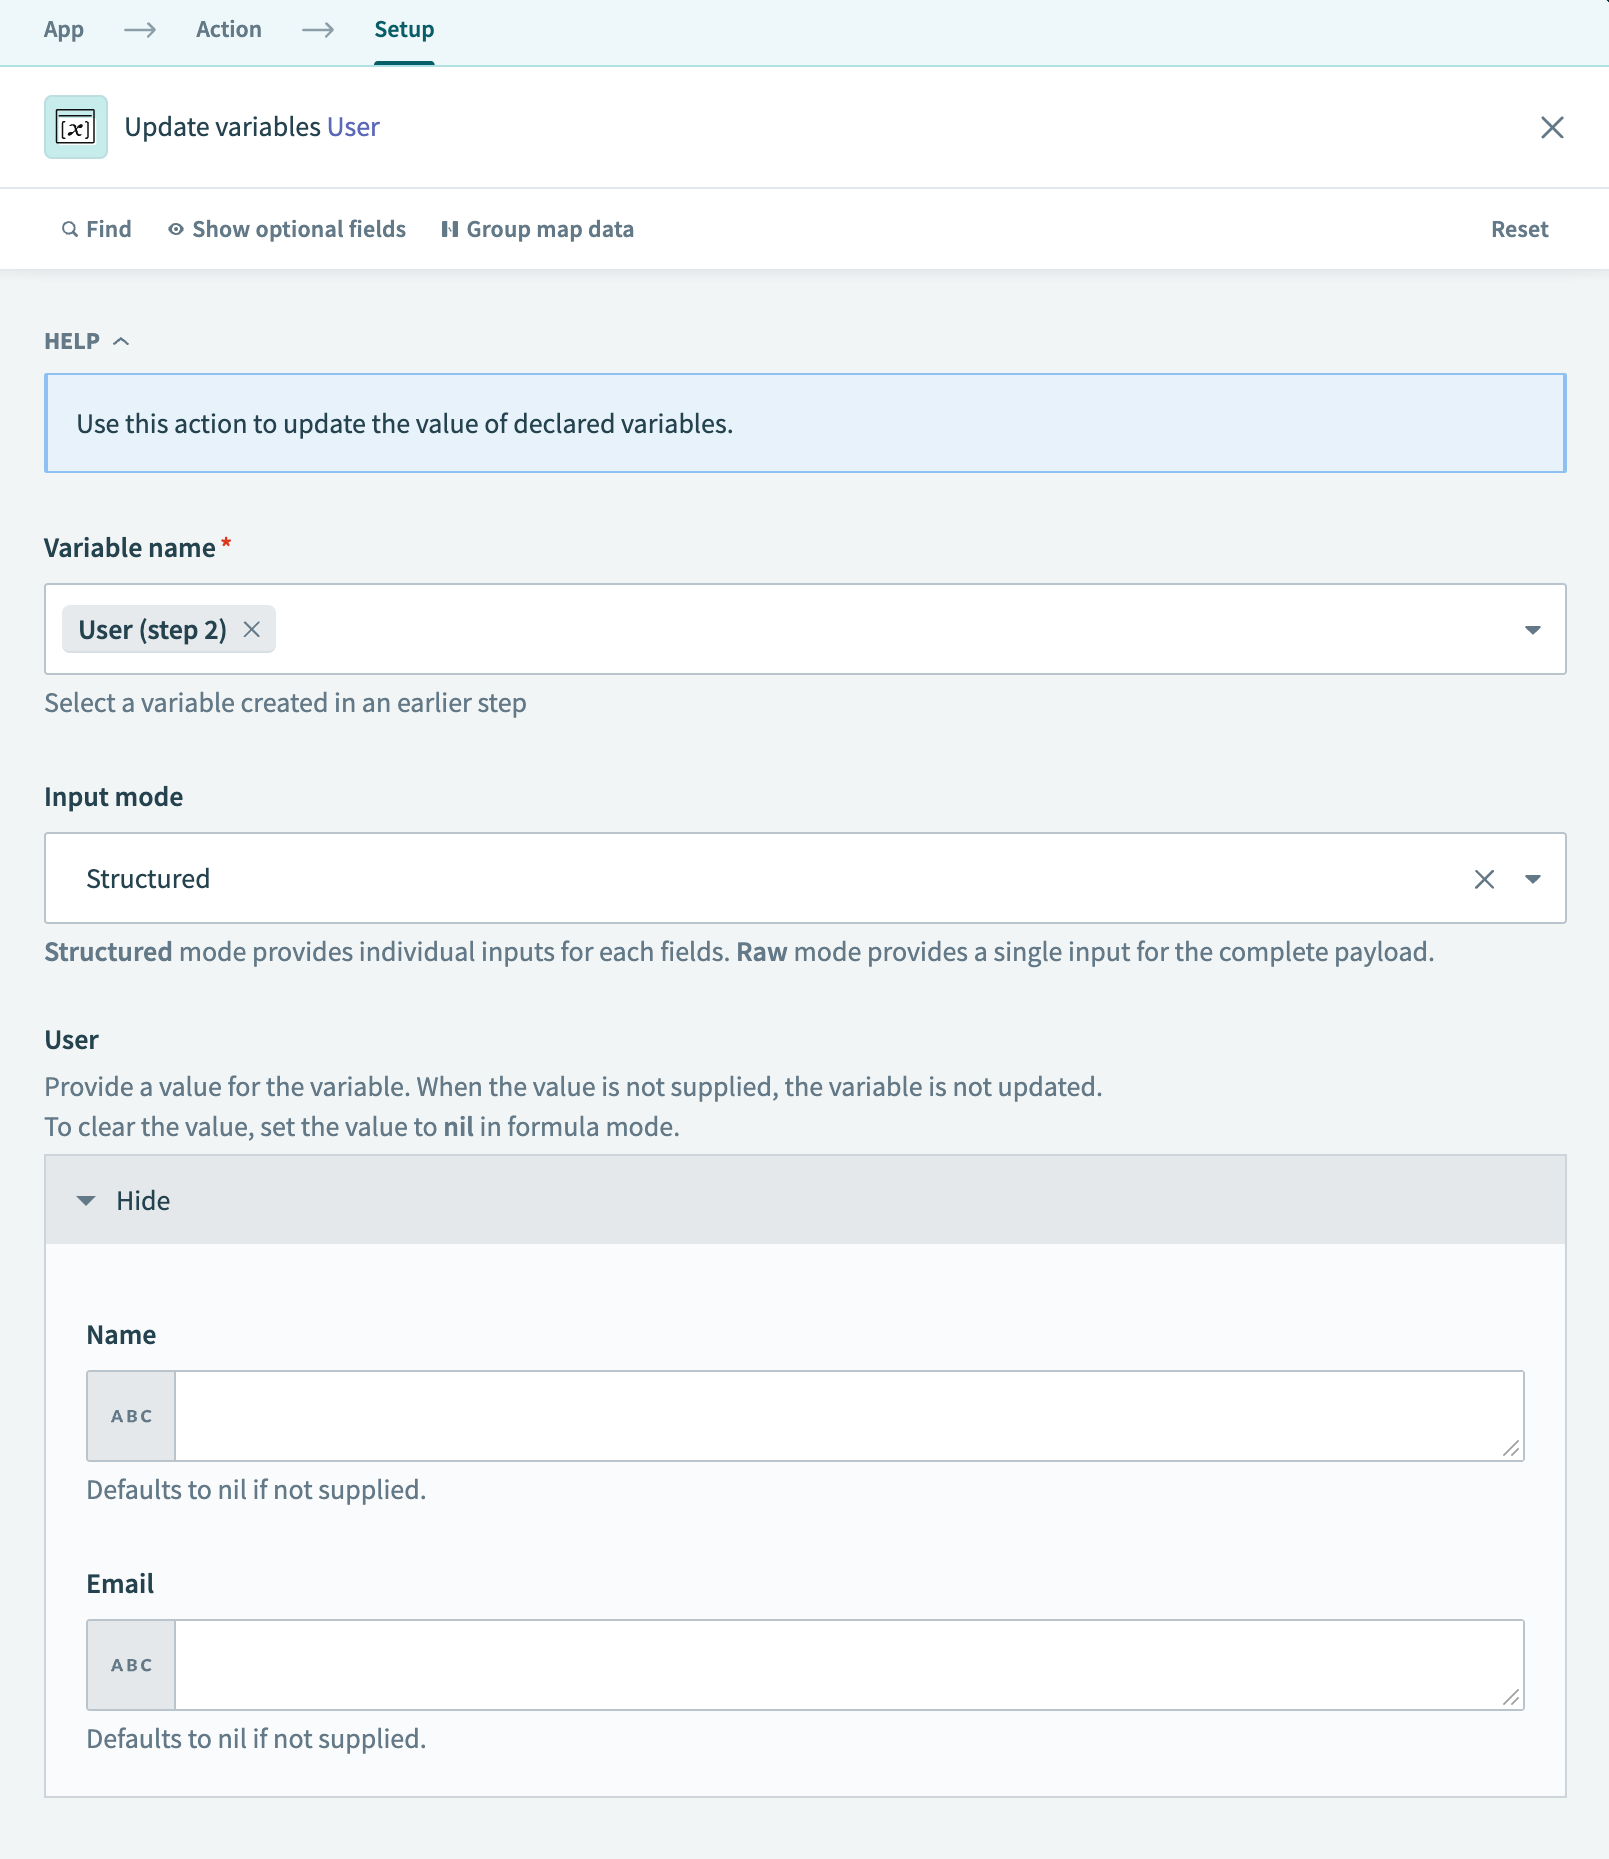Image resolution: width=1609 pixels, height=1859 pixels.
Task: Open the Variable name dropdown
Action: [x=1531, y=629]
